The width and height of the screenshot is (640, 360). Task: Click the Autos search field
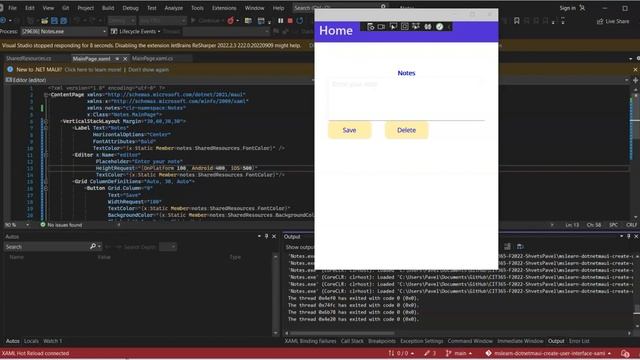46,247
